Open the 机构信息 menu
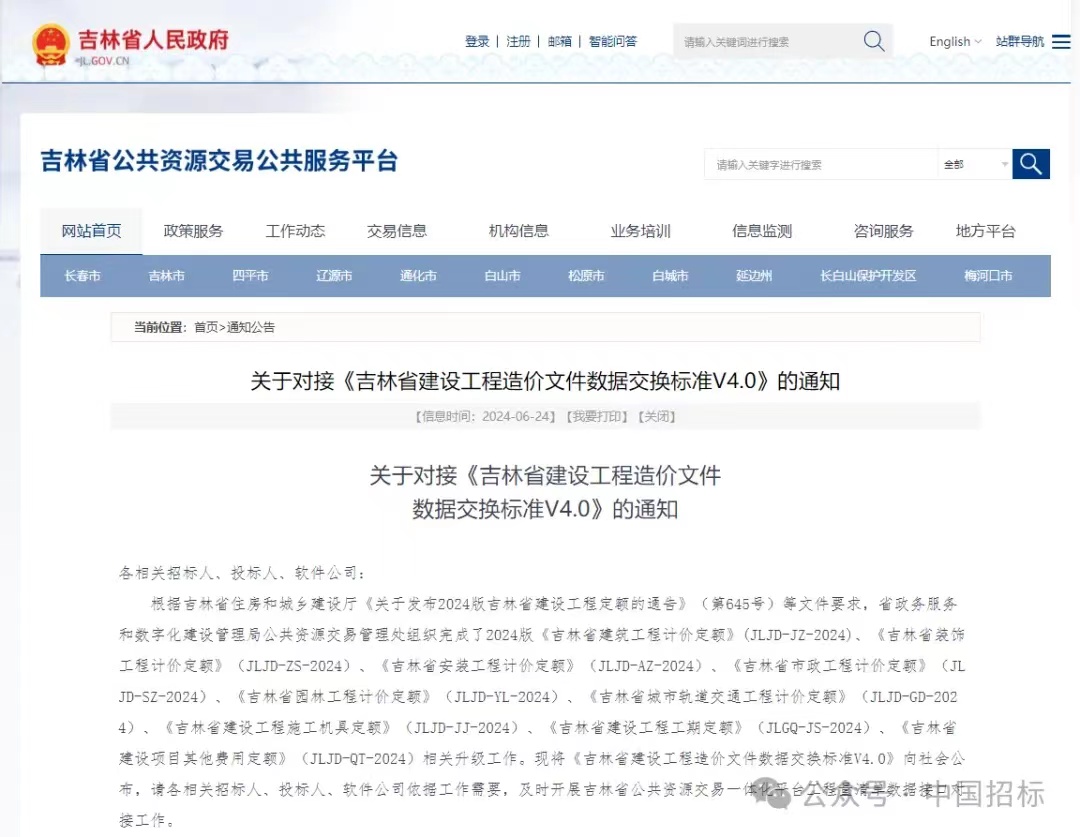 519,231
